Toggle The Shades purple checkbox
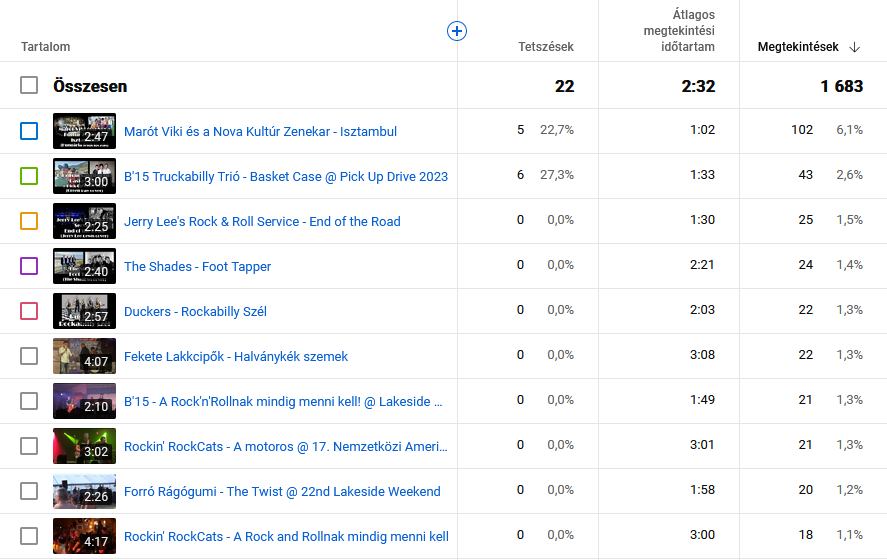 tap(29, 266)
